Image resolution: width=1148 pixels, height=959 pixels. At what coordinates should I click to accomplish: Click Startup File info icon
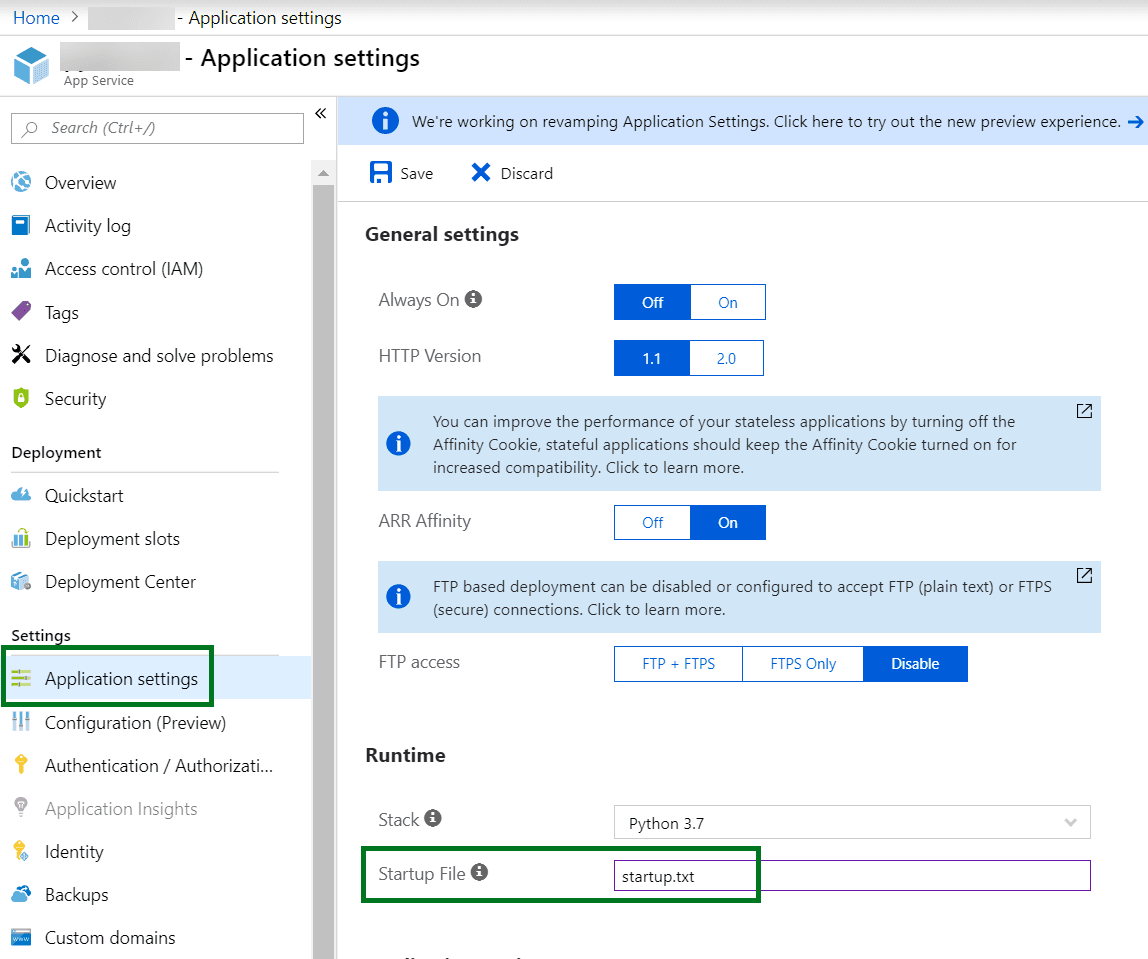(x=479, y=872)
